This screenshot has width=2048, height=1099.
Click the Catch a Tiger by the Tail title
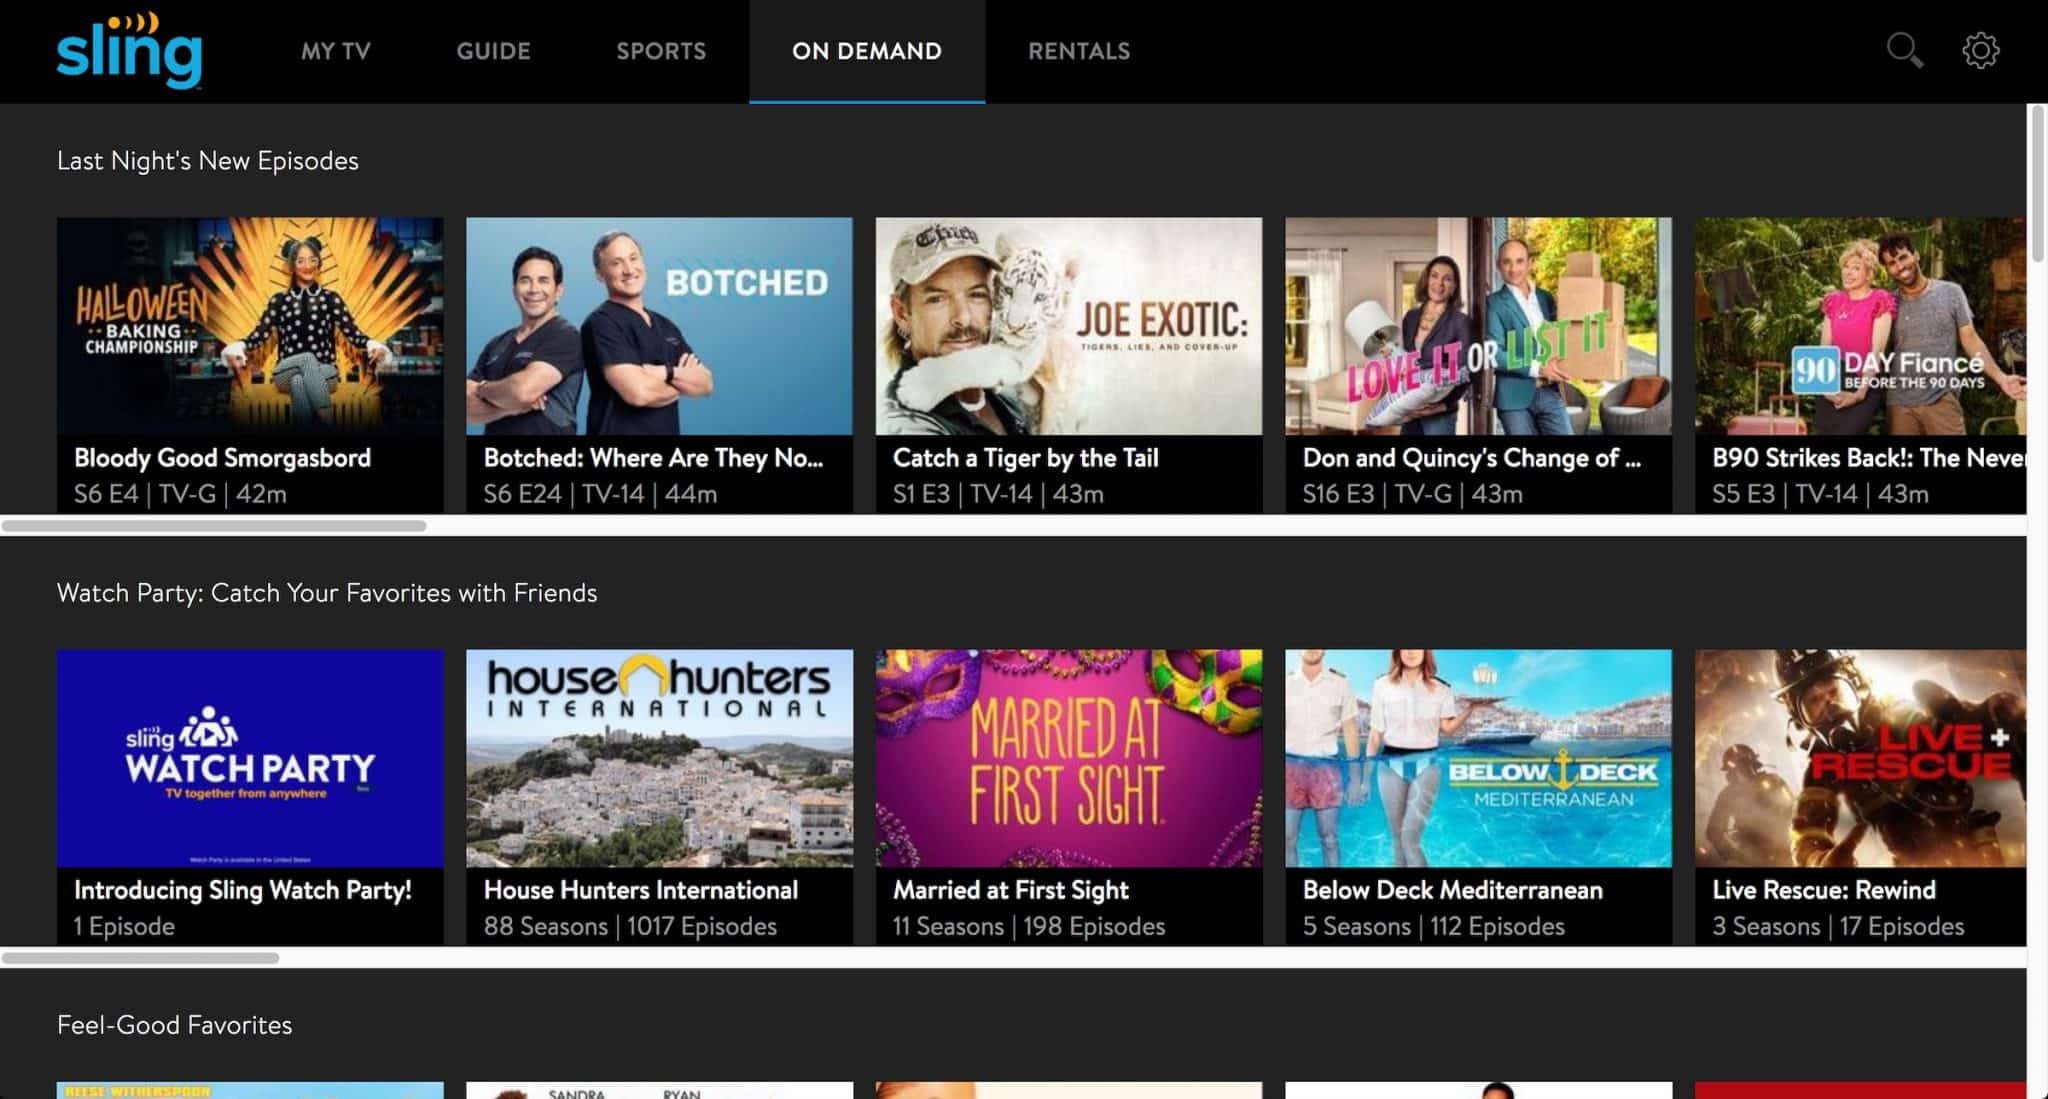pos(1025,458)
